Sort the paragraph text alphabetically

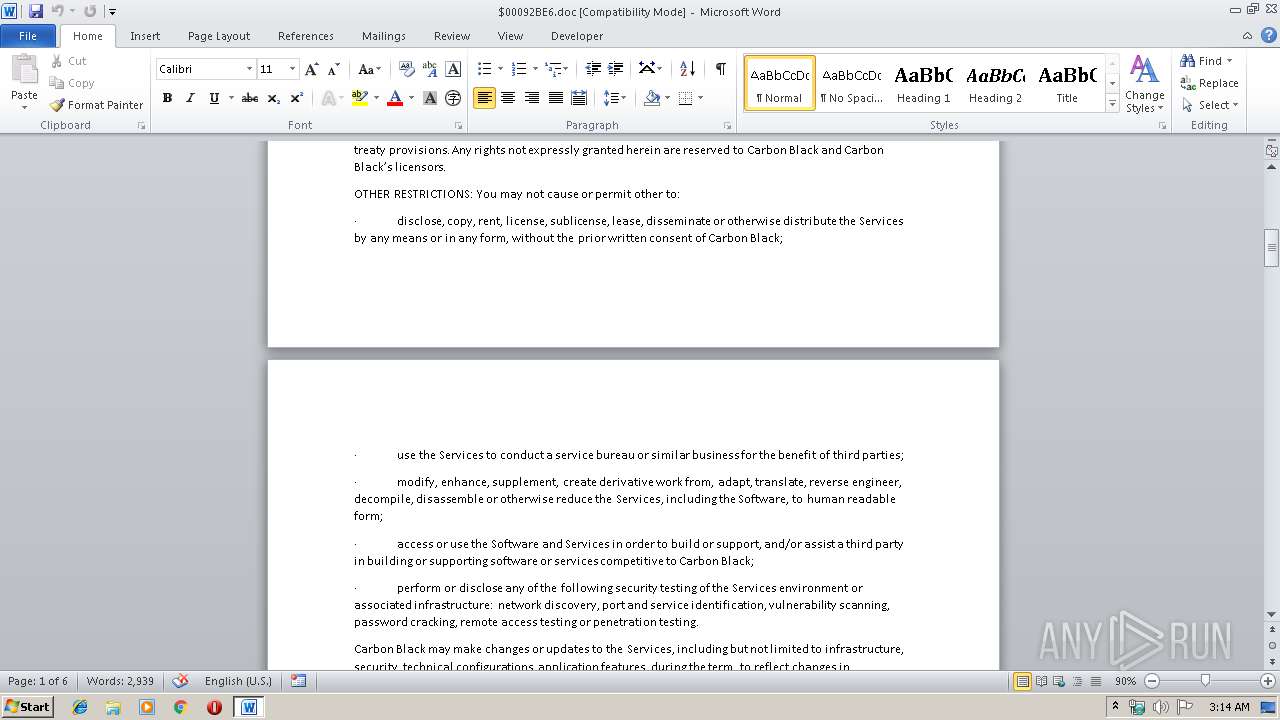(x=687, y=69)
